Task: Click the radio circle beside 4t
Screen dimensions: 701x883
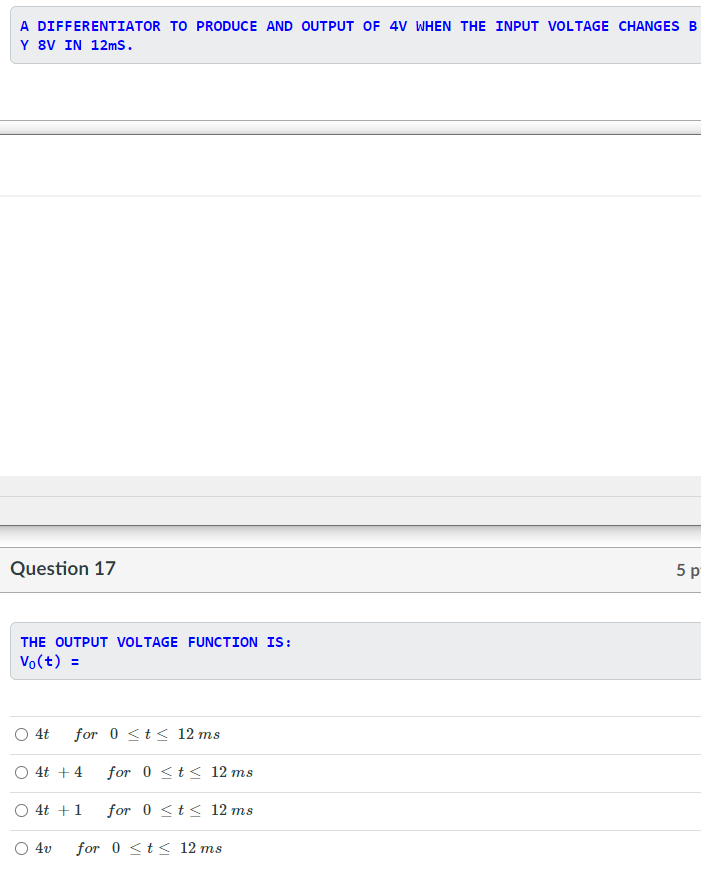Action: tap(21, 733)
